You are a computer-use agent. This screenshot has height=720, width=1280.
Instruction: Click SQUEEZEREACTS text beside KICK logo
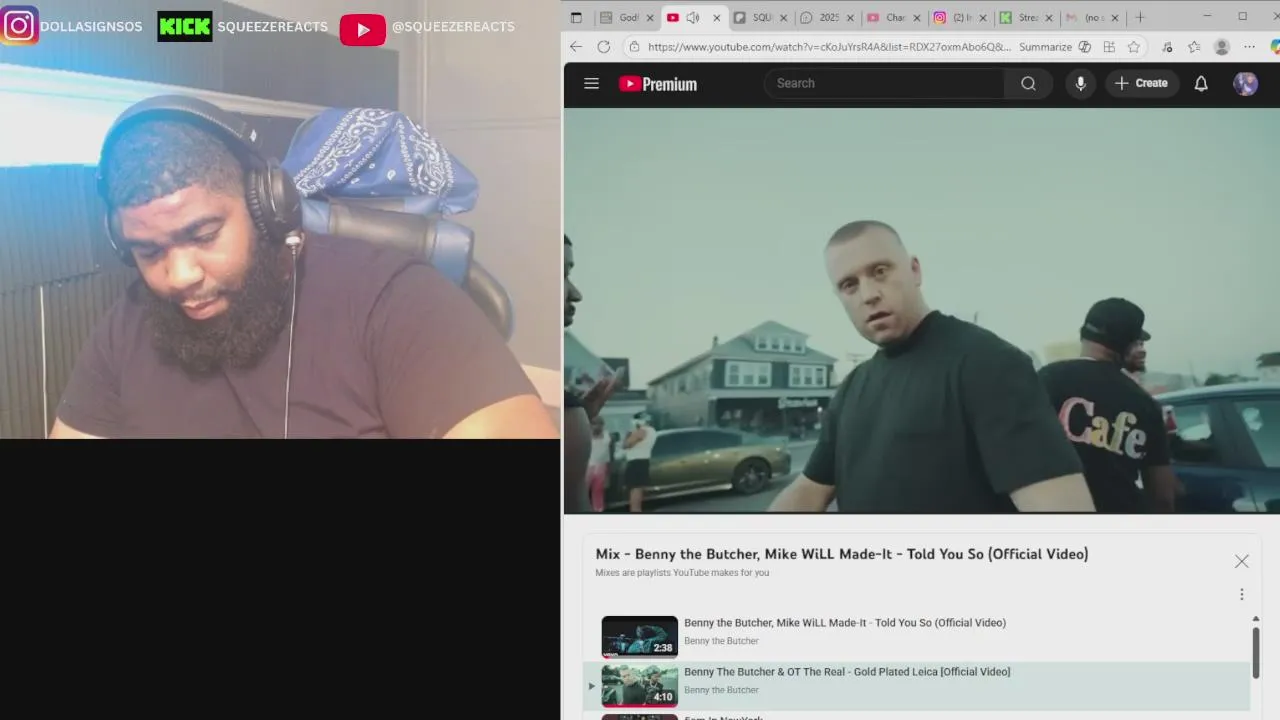(272, 27)
